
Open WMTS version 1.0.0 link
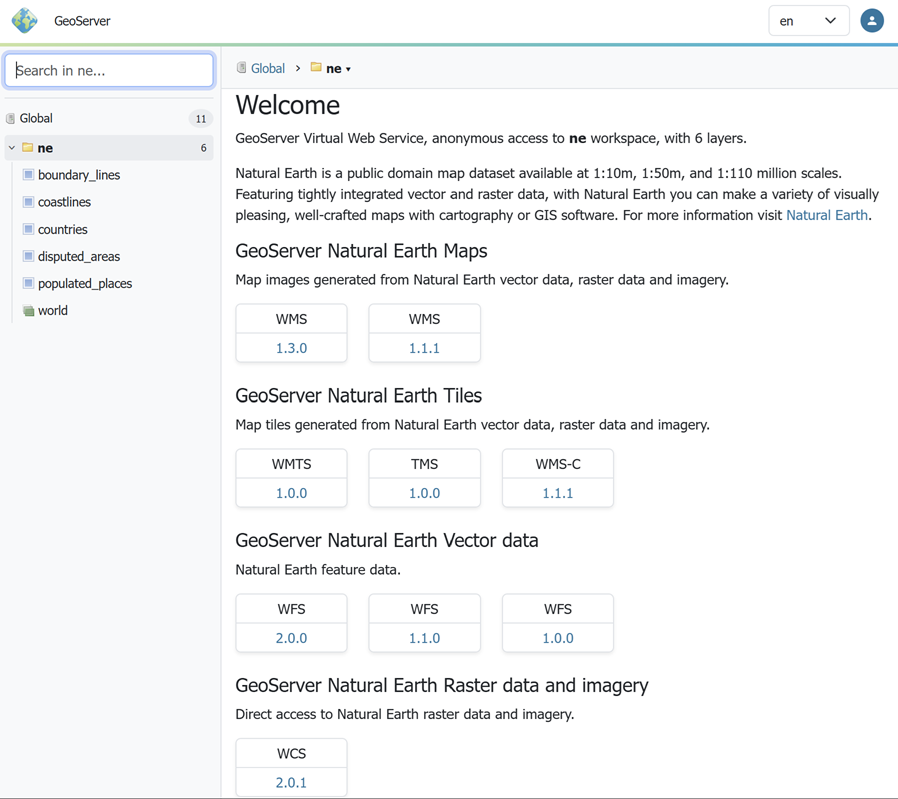pyautogui.click(x=291, y=493)
